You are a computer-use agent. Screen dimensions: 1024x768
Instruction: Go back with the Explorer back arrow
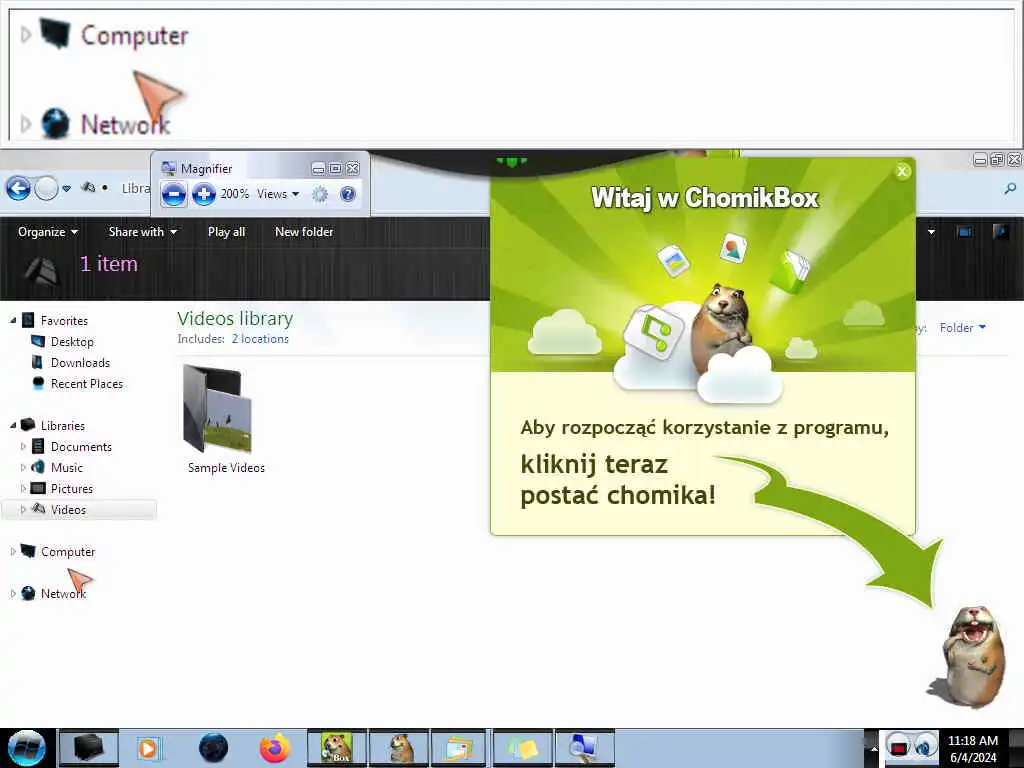tap(18, 189)
